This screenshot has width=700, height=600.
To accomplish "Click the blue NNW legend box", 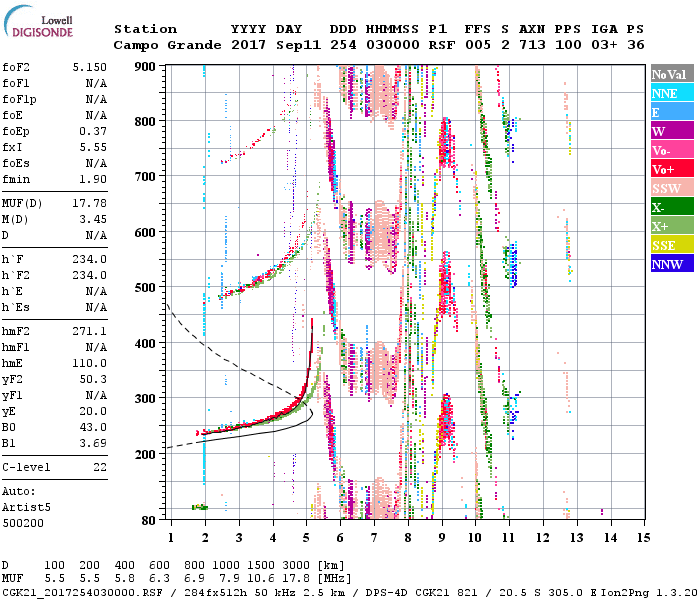I will (x=669, y=264).
